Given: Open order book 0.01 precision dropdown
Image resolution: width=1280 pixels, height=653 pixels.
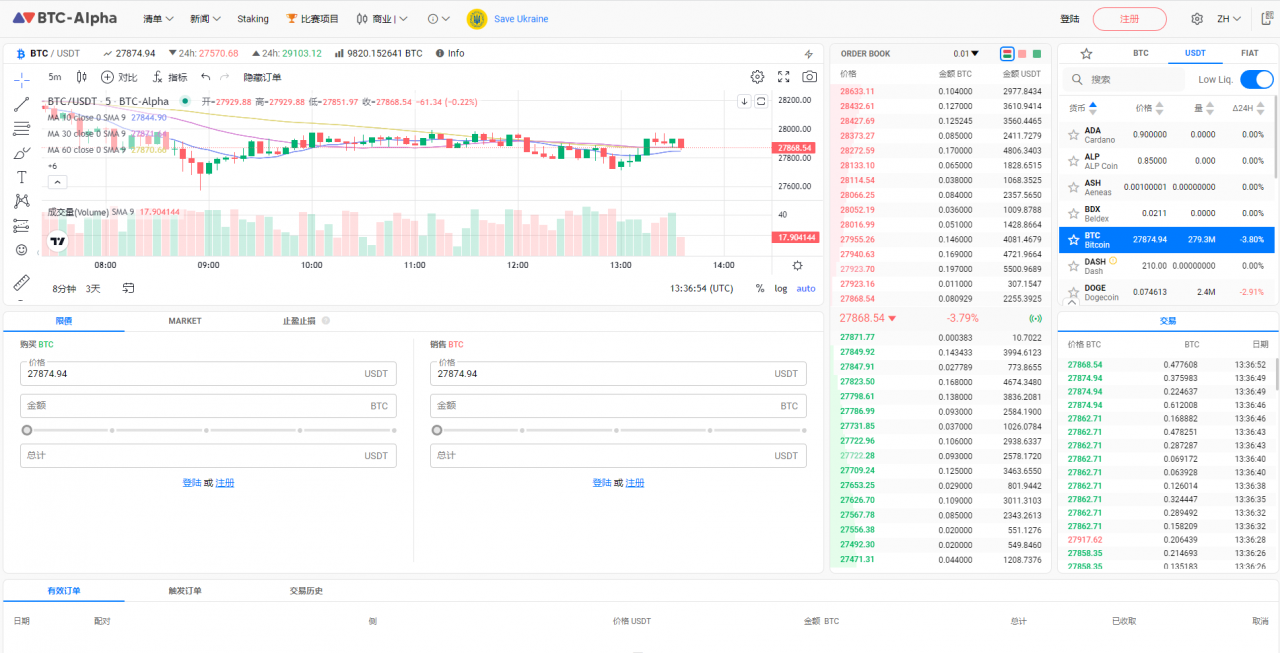Looking at the screenshot, I should [x=966, y=54].
